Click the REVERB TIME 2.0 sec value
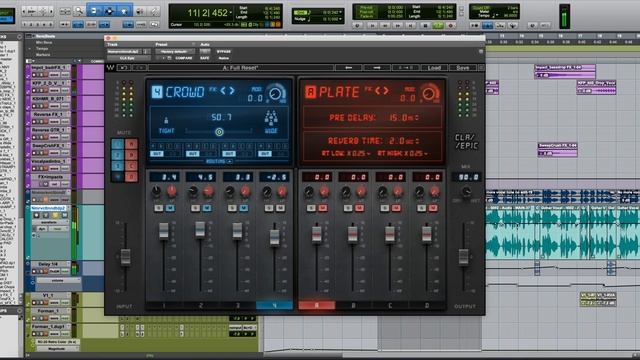This screenshot has height=360, width=640. click(403, 141)
